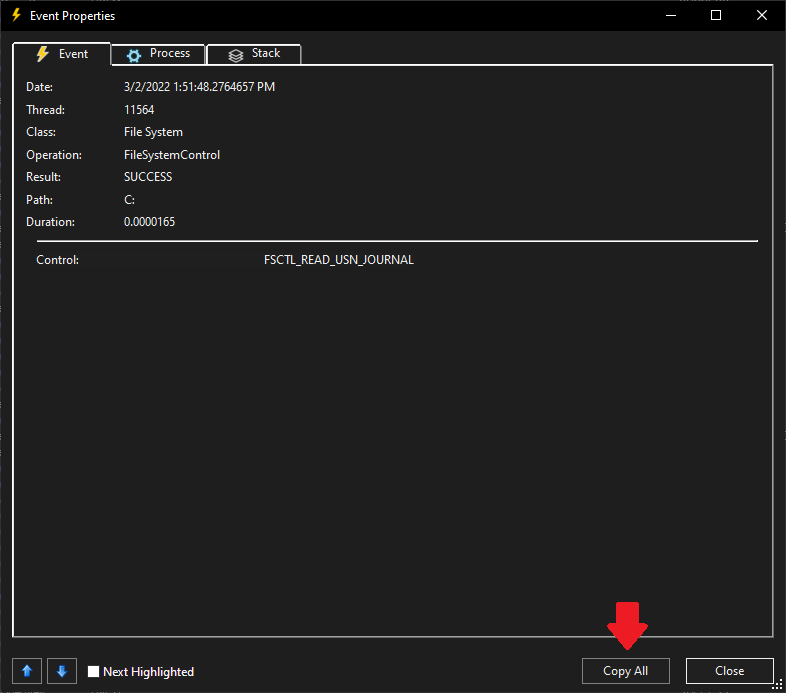This screenshot has width=786, height=693.
Task: Select the class value File System
Action: tap(153, 132)
